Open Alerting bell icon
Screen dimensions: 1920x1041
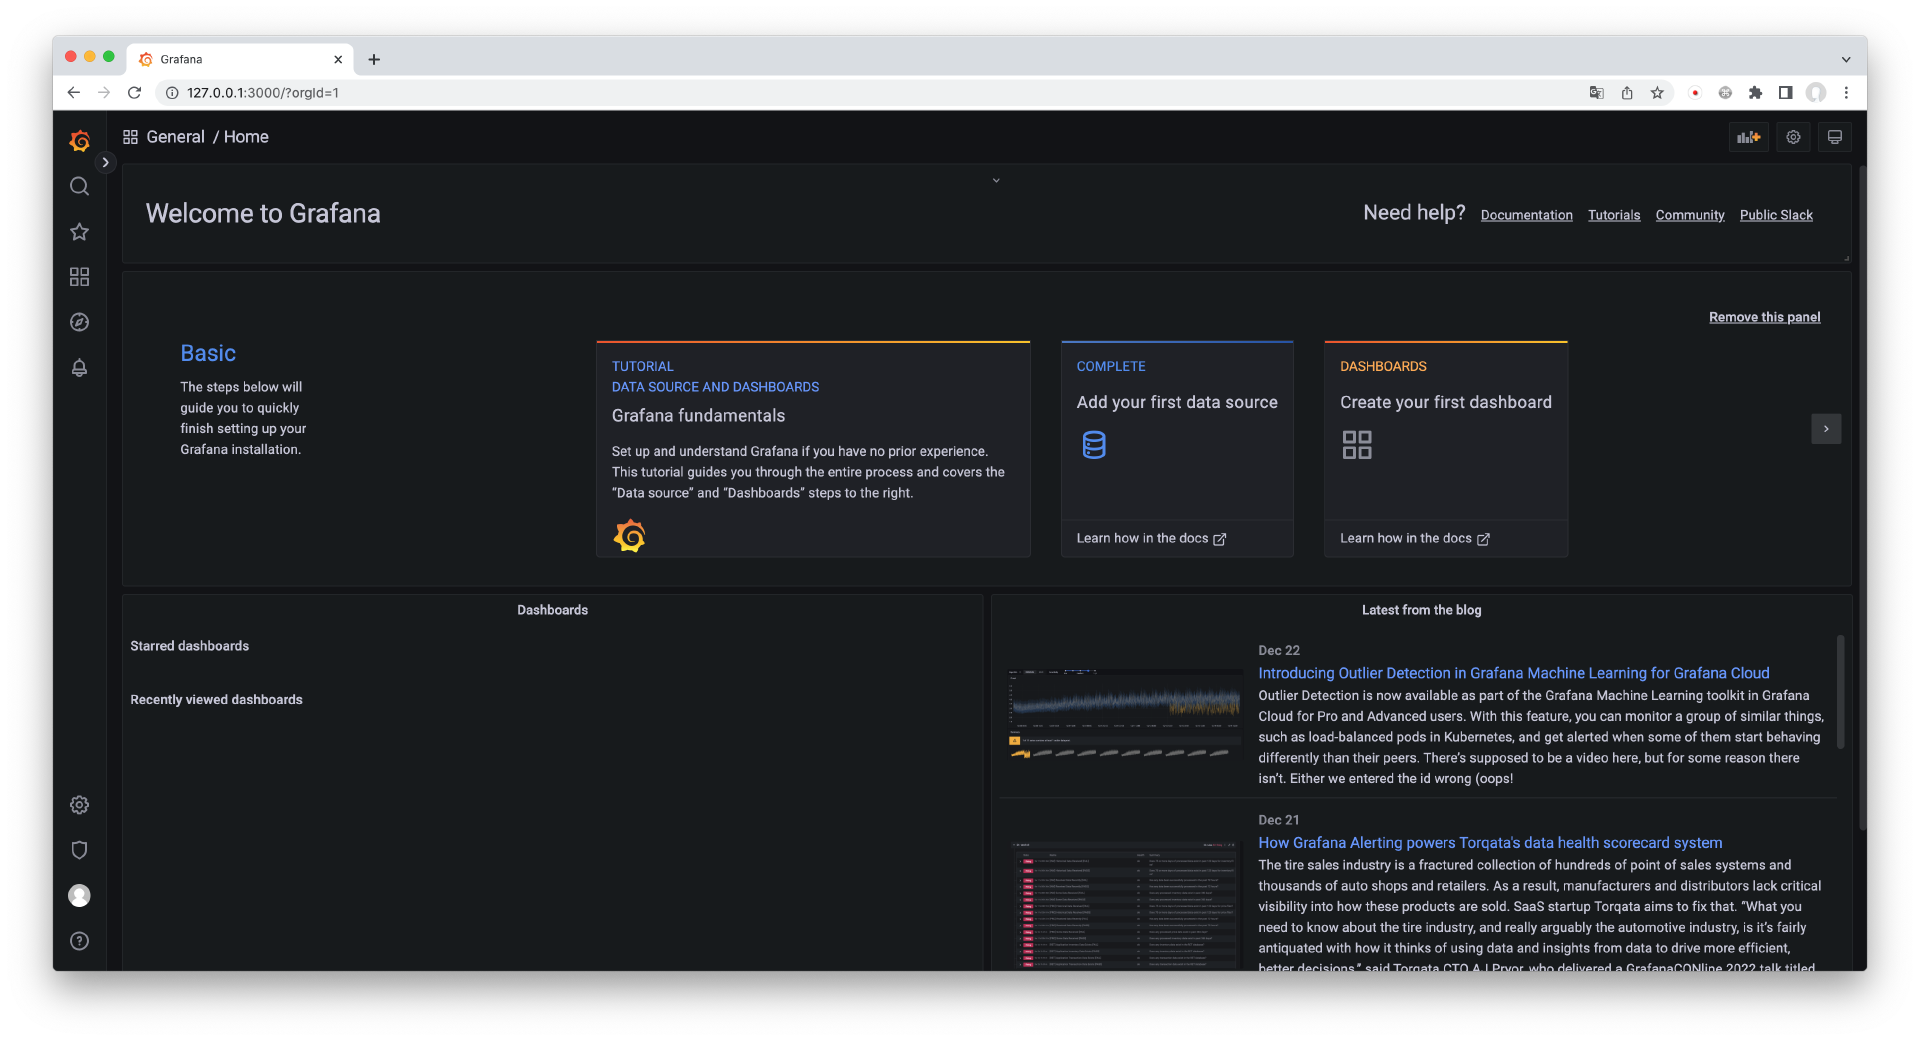tap(80, 368)
